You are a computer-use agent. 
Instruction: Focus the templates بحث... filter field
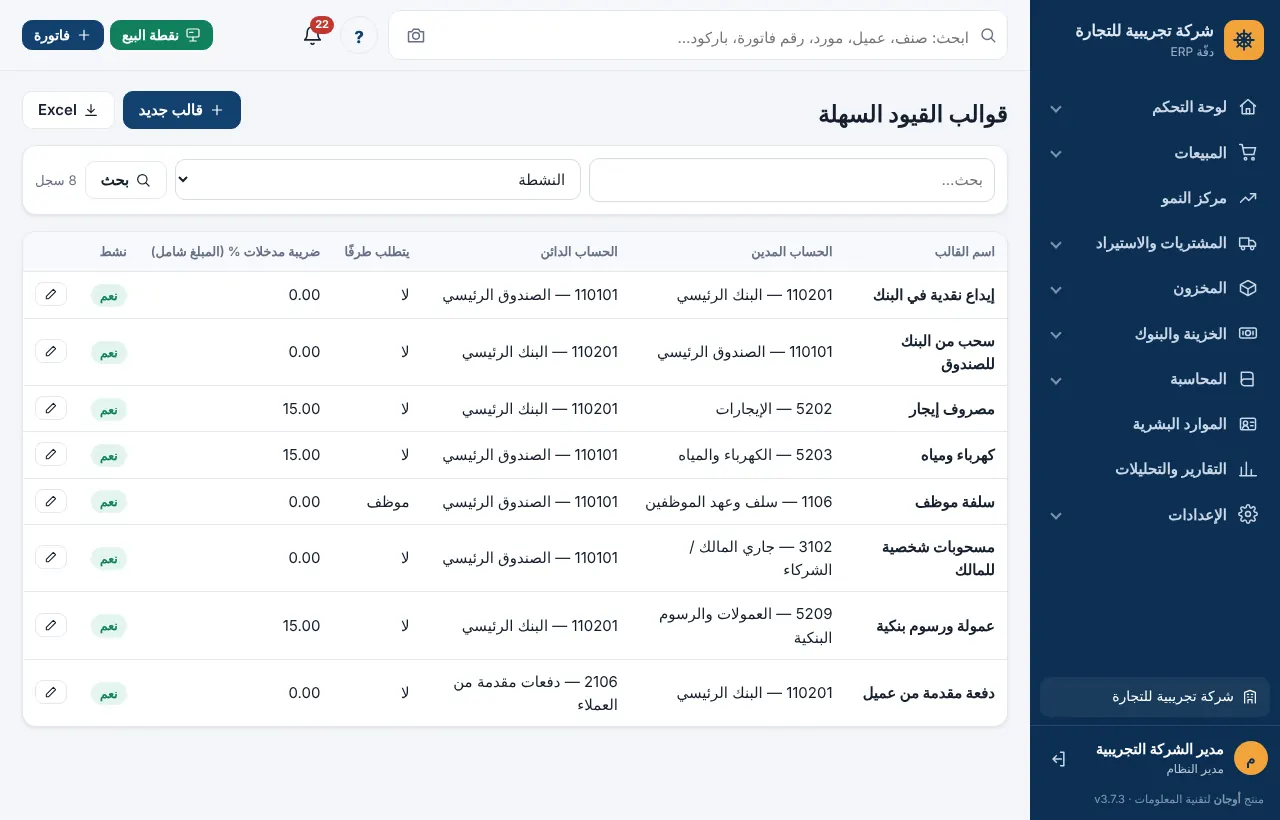coord(792,180)
